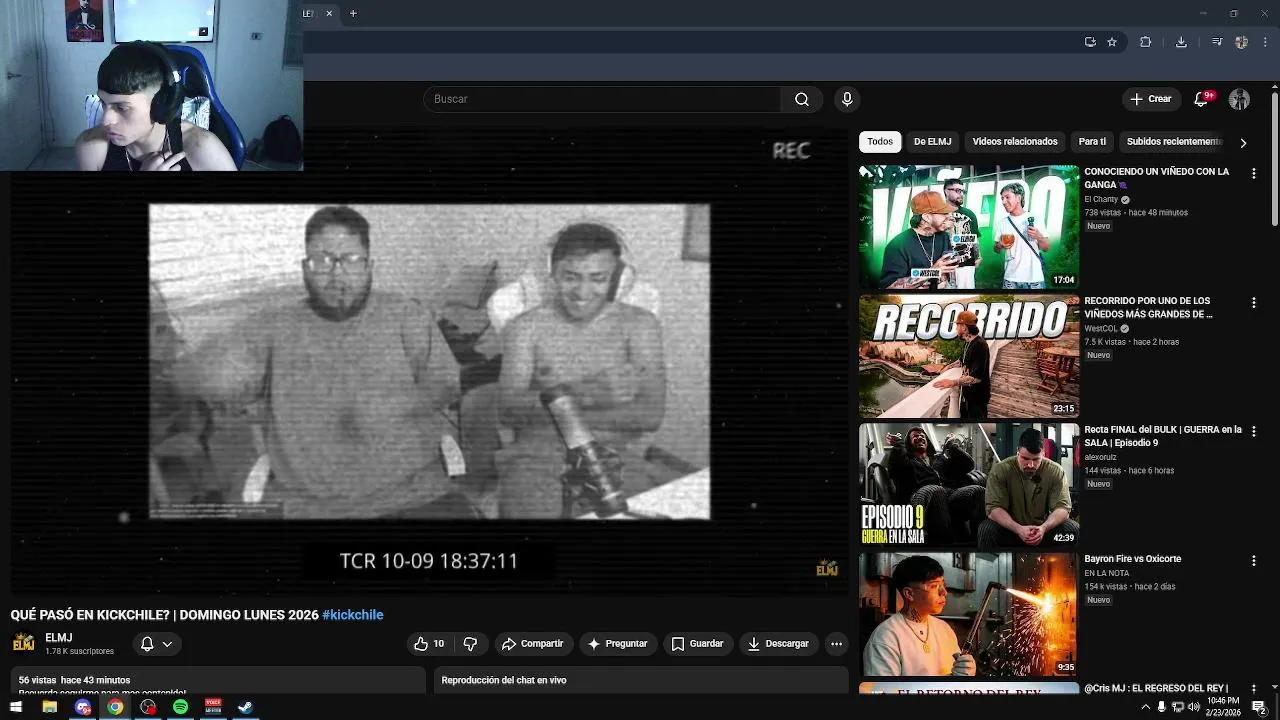Open Chrome media controls icon

click(x=1217, y=42)
